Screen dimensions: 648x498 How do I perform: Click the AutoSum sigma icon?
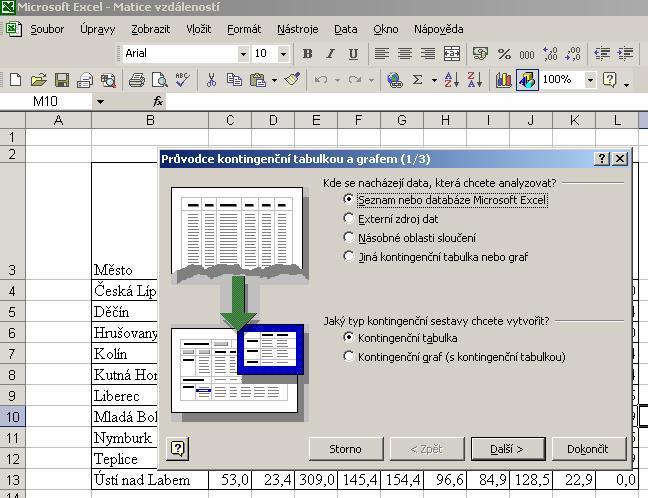(417, 80)
